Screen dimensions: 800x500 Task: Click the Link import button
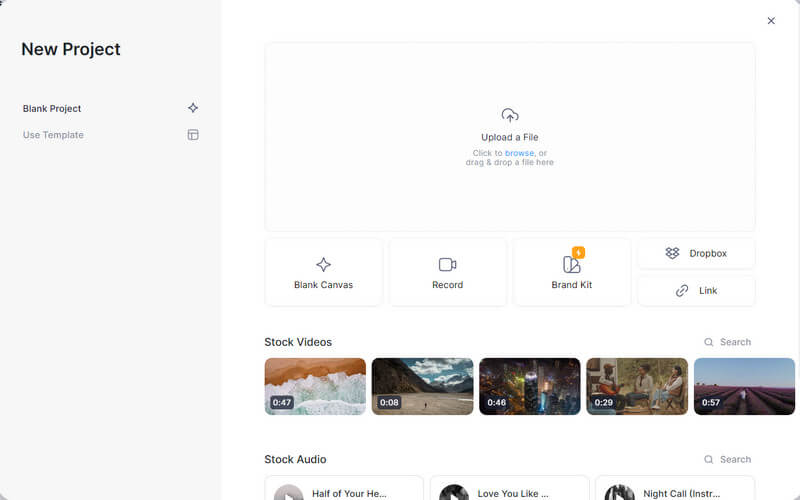(696, 290)
